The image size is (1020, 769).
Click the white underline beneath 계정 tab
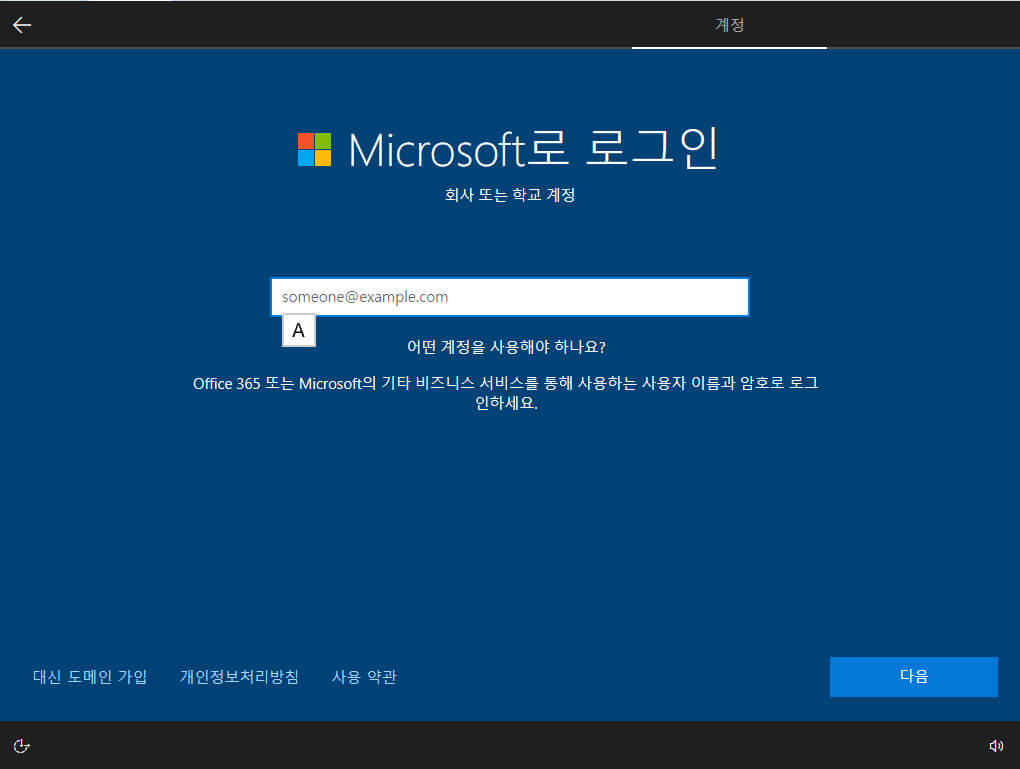click(x=729, y=47)
